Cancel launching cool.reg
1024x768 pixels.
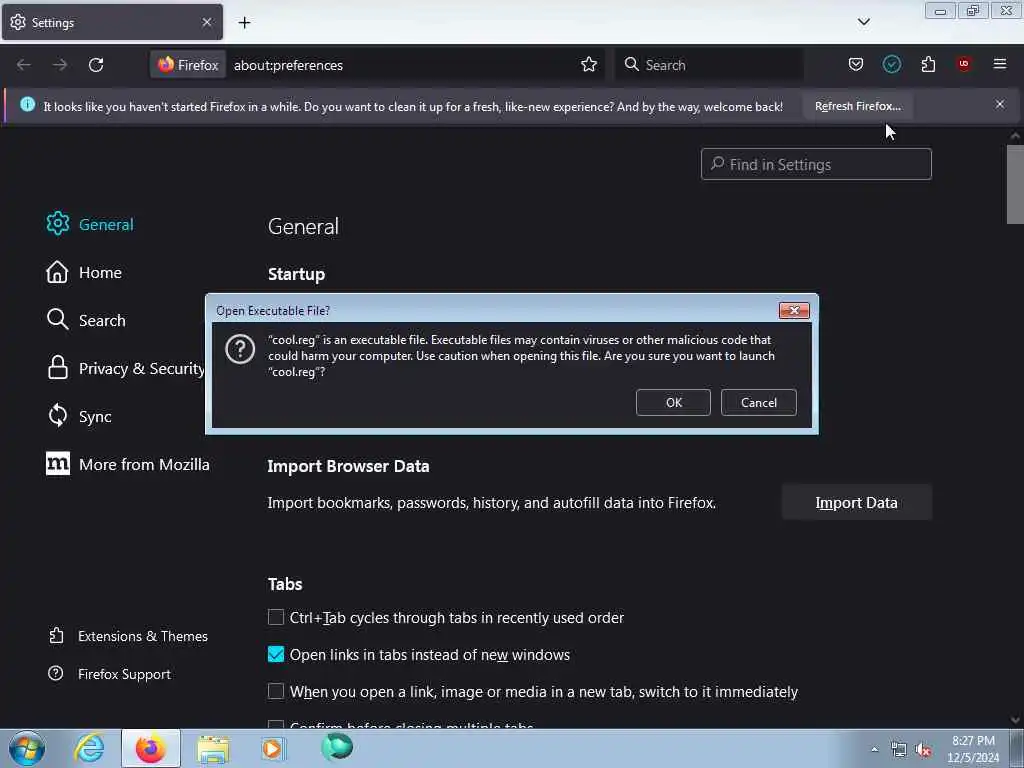point(758,402)
